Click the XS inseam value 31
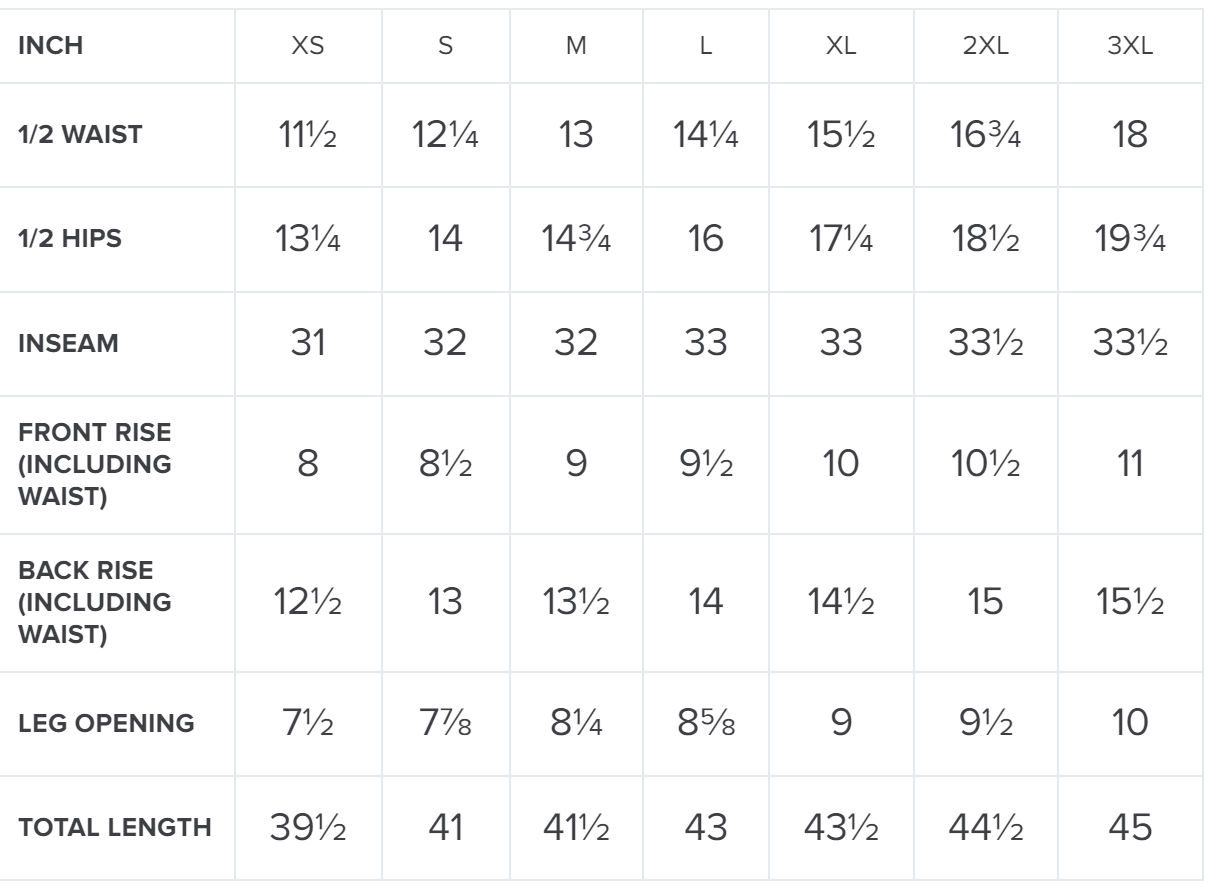 pyautogui.click(x=307, y=344)
